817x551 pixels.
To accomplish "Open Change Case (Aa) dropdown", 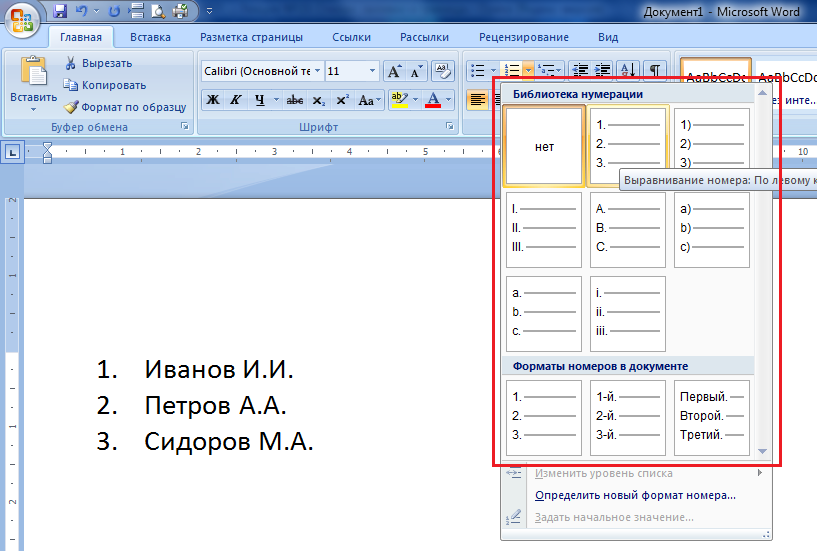I will [369, 100].
